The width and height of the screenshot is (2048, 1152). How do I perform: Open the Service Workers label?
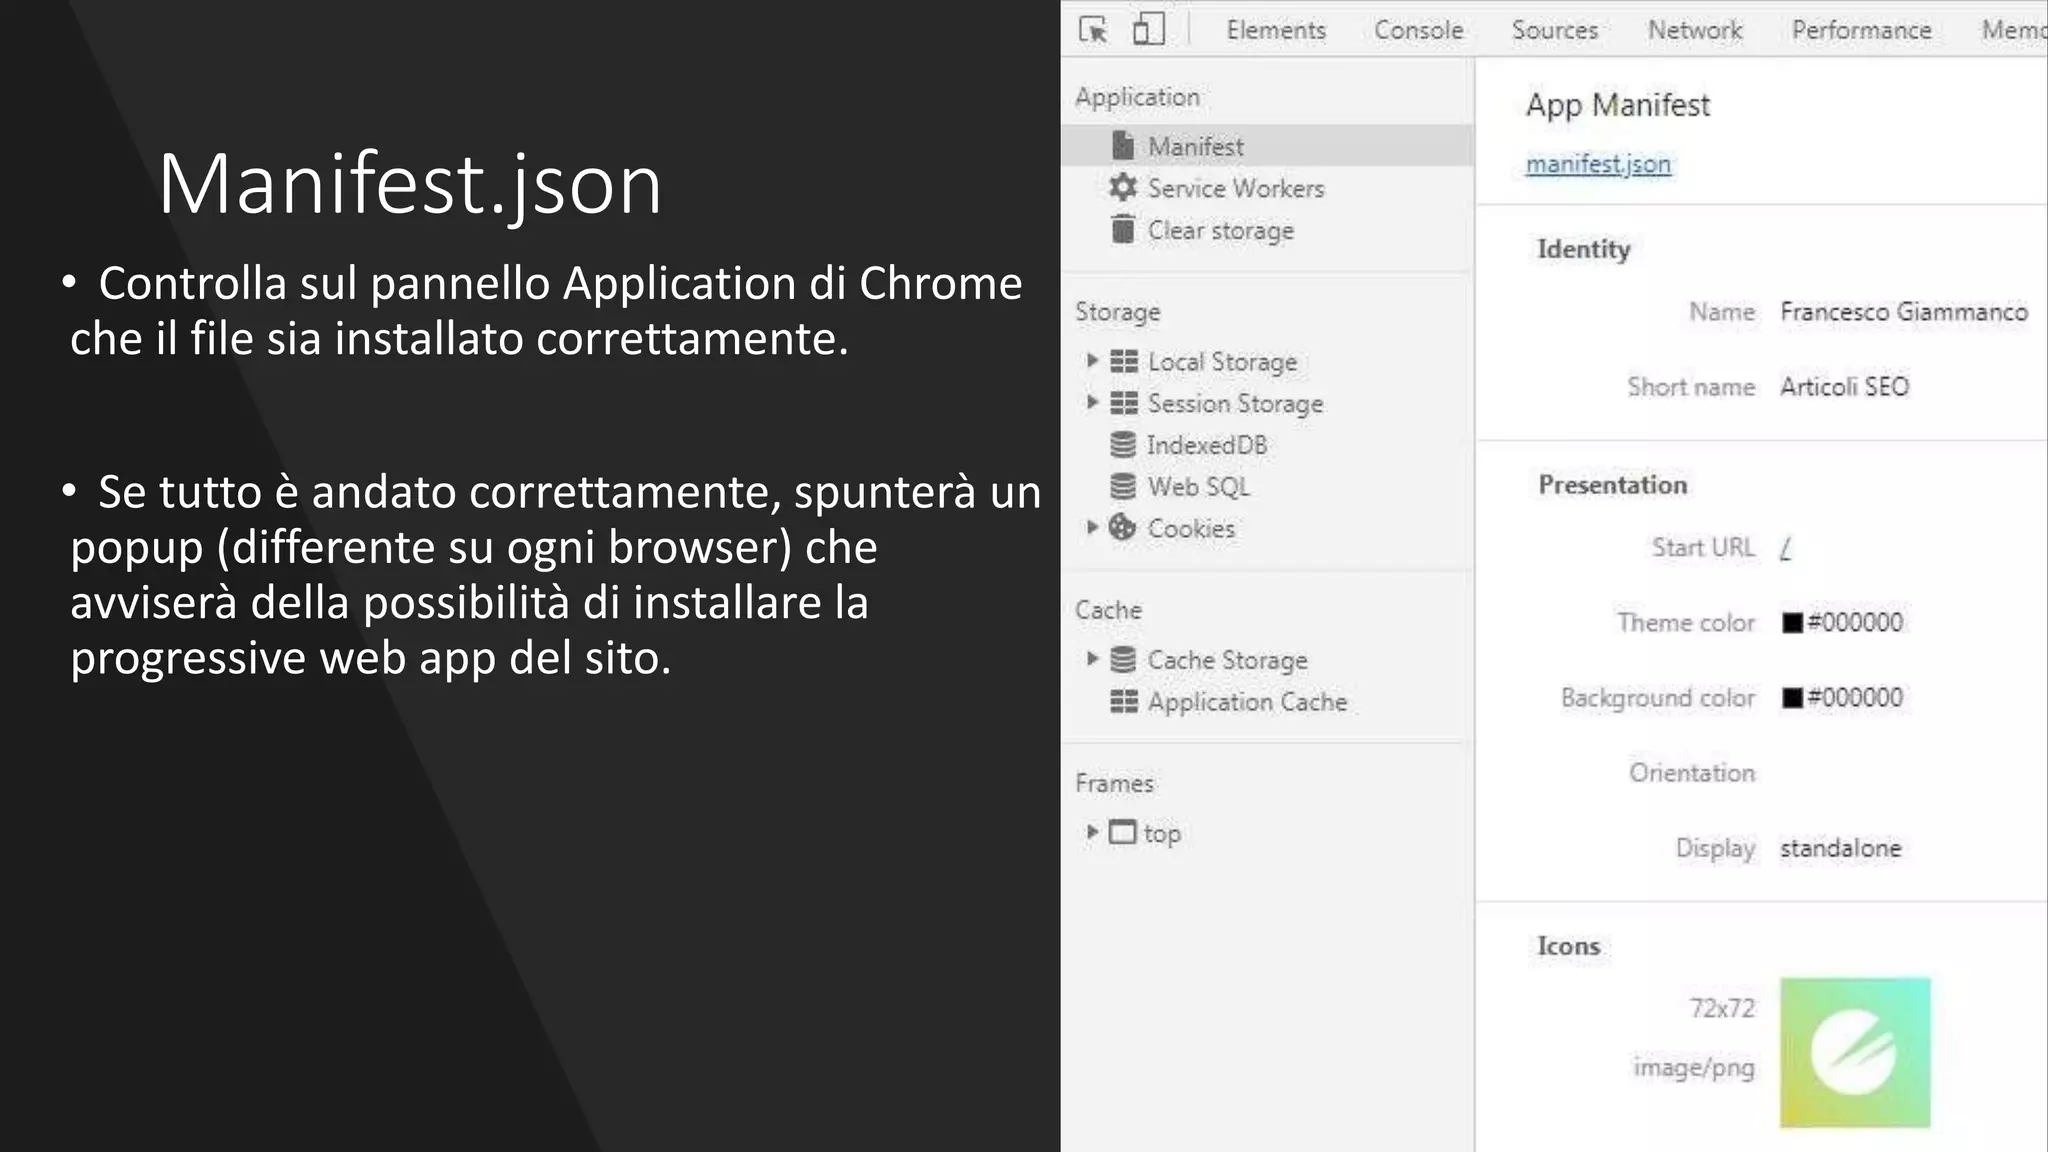click(1236, 188)
